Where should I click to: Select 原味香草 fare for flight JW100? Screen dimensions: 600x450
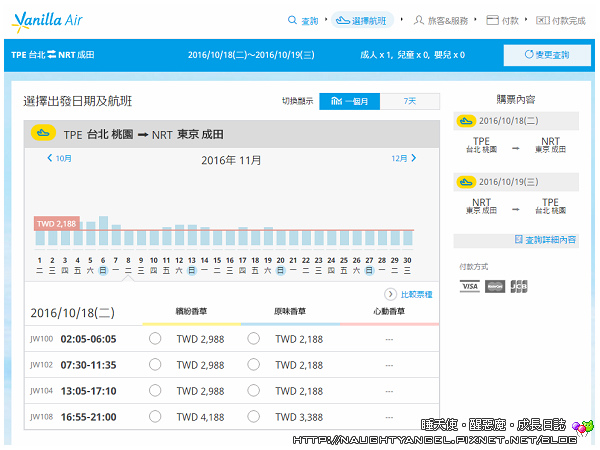click(x=253, y=339)
